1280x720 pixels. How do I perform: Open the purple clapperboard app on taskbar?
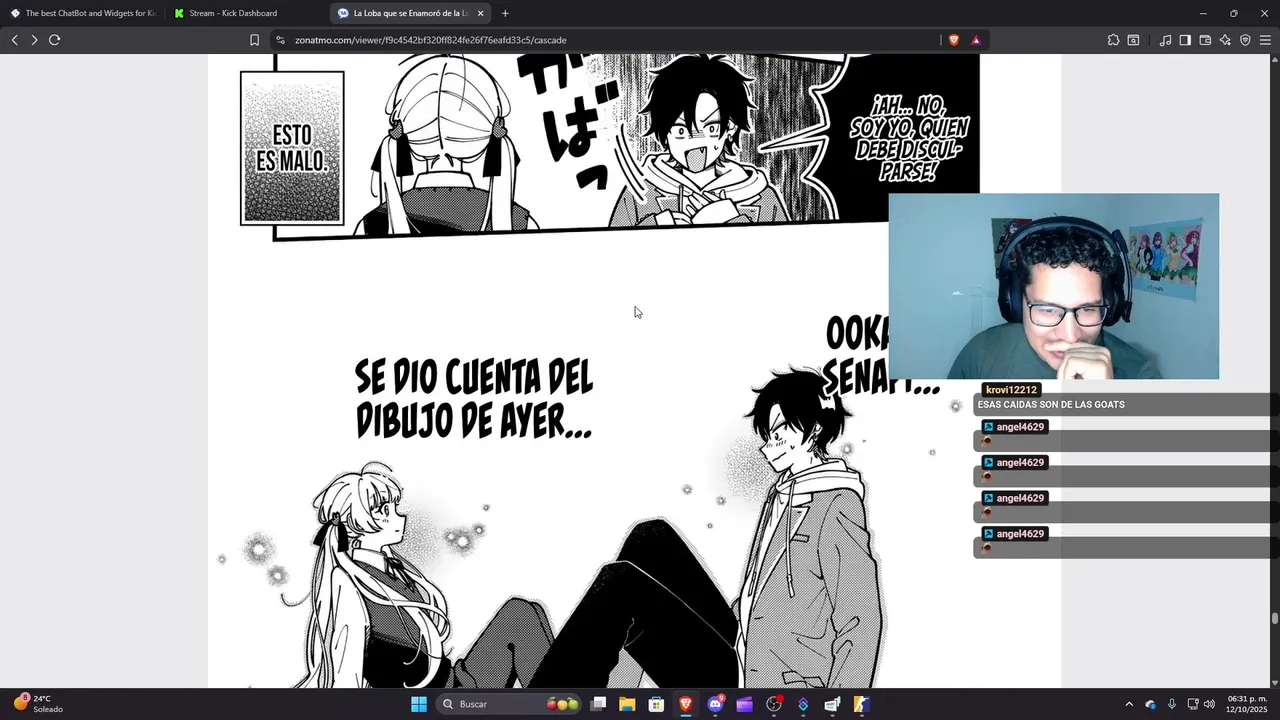[x=744, y=704]
